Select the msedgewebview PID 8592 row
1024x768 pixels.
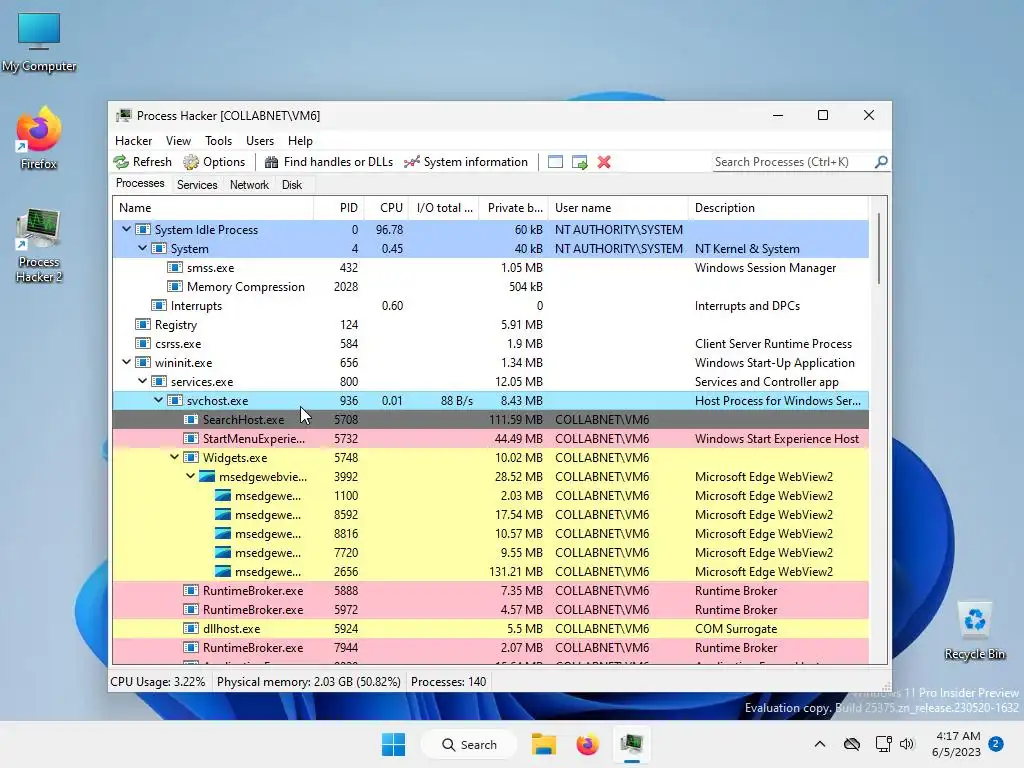(490, 515)
